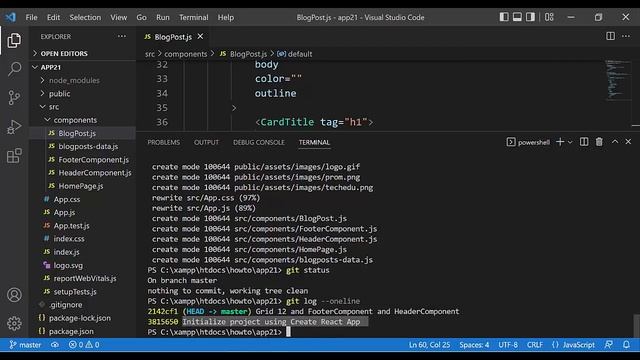Image resolution: width=640 pixels, height=360 pixels.
Task: Open the Help menu
Action: tap(226, 18)
